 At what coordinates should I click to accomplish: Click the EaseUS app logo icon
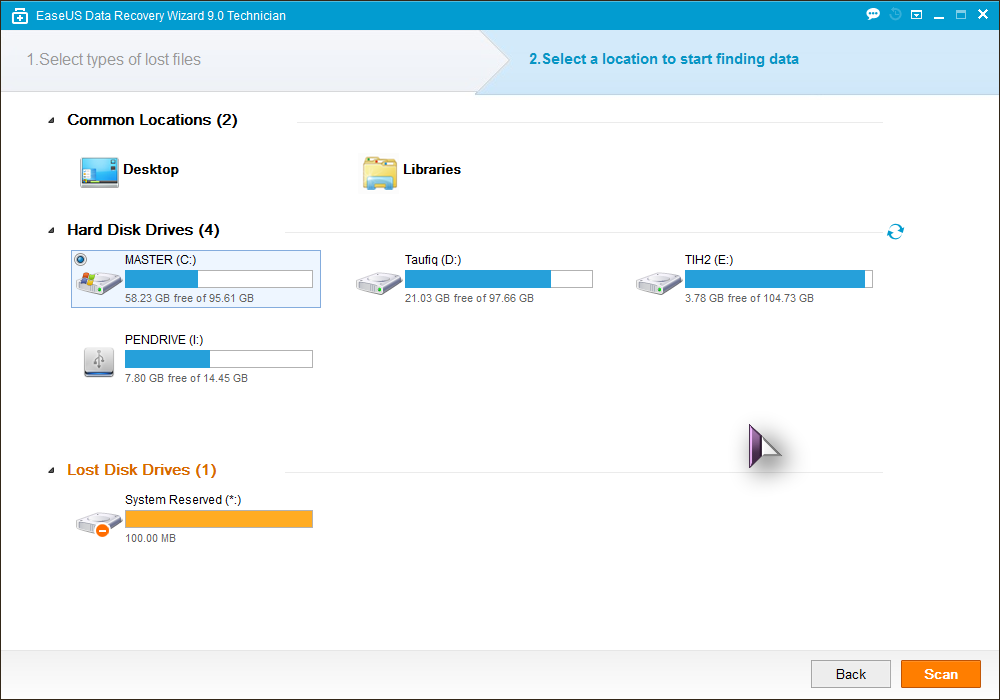point(20,16)
